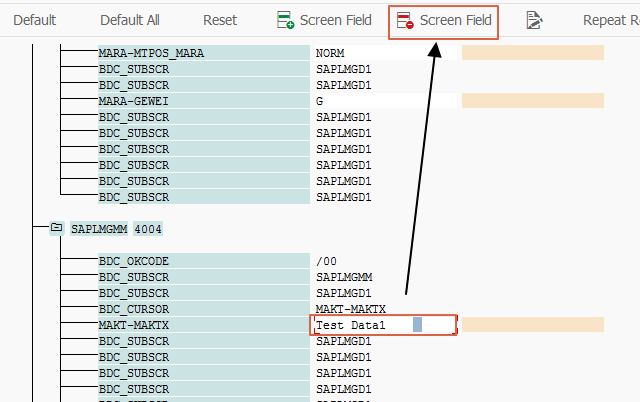This screenshot has width=640, height=402.
Task: Select the MARA-GEWEI field row
Action: 204,101
